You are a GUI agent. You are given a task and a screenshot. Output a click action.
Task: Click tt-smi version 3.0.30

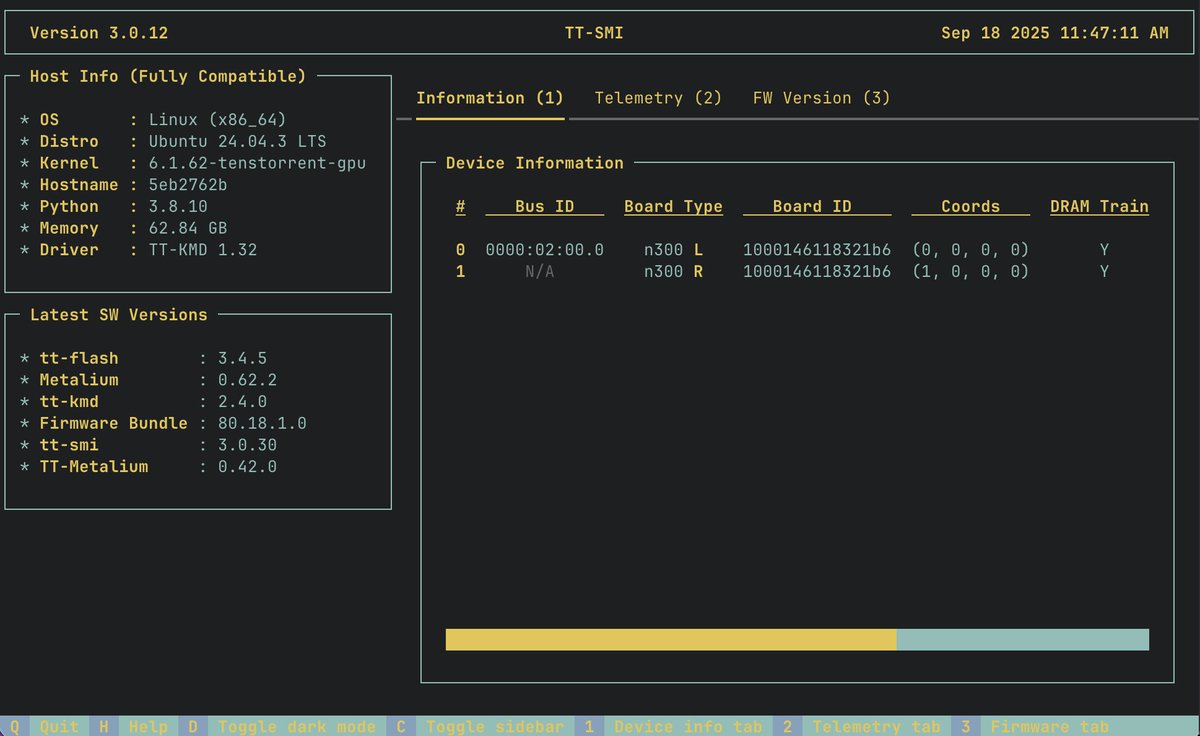click(247, 445)
